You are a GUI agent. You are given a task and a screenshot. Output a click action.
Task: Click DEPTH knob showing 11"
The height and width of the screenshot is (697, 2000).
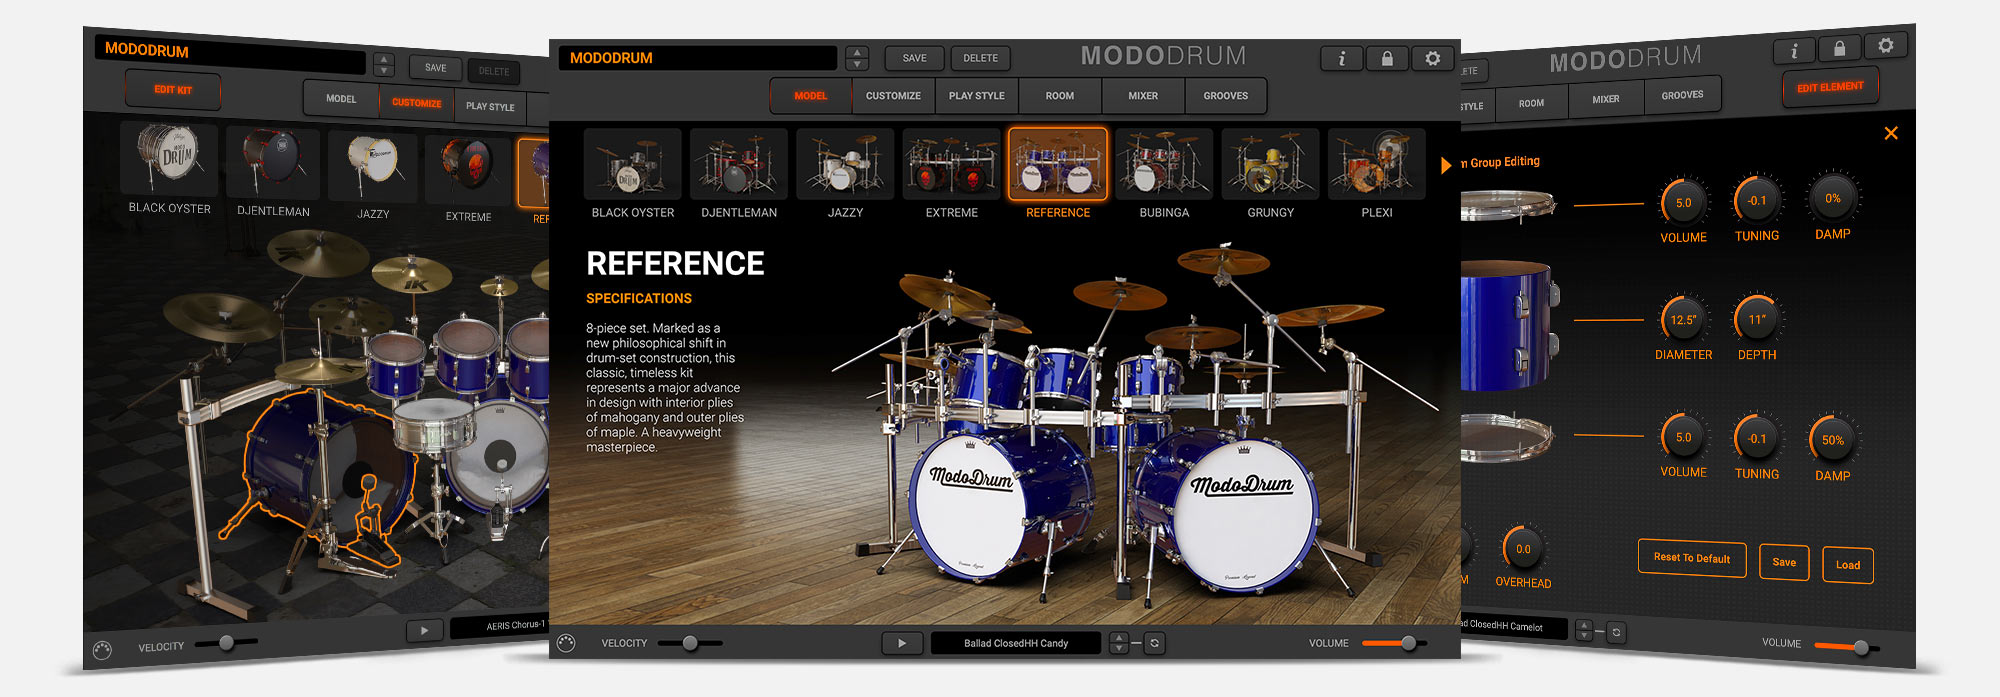click(x=1757, y=319)
